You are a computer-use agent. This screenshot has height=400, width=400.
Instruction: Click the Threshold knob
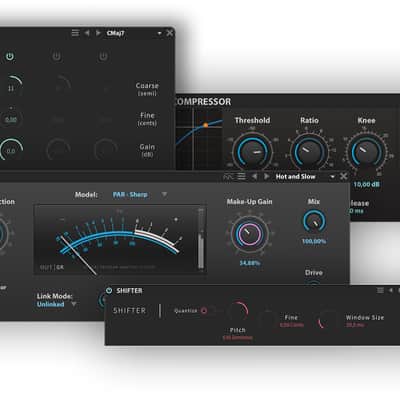[252, 152]
